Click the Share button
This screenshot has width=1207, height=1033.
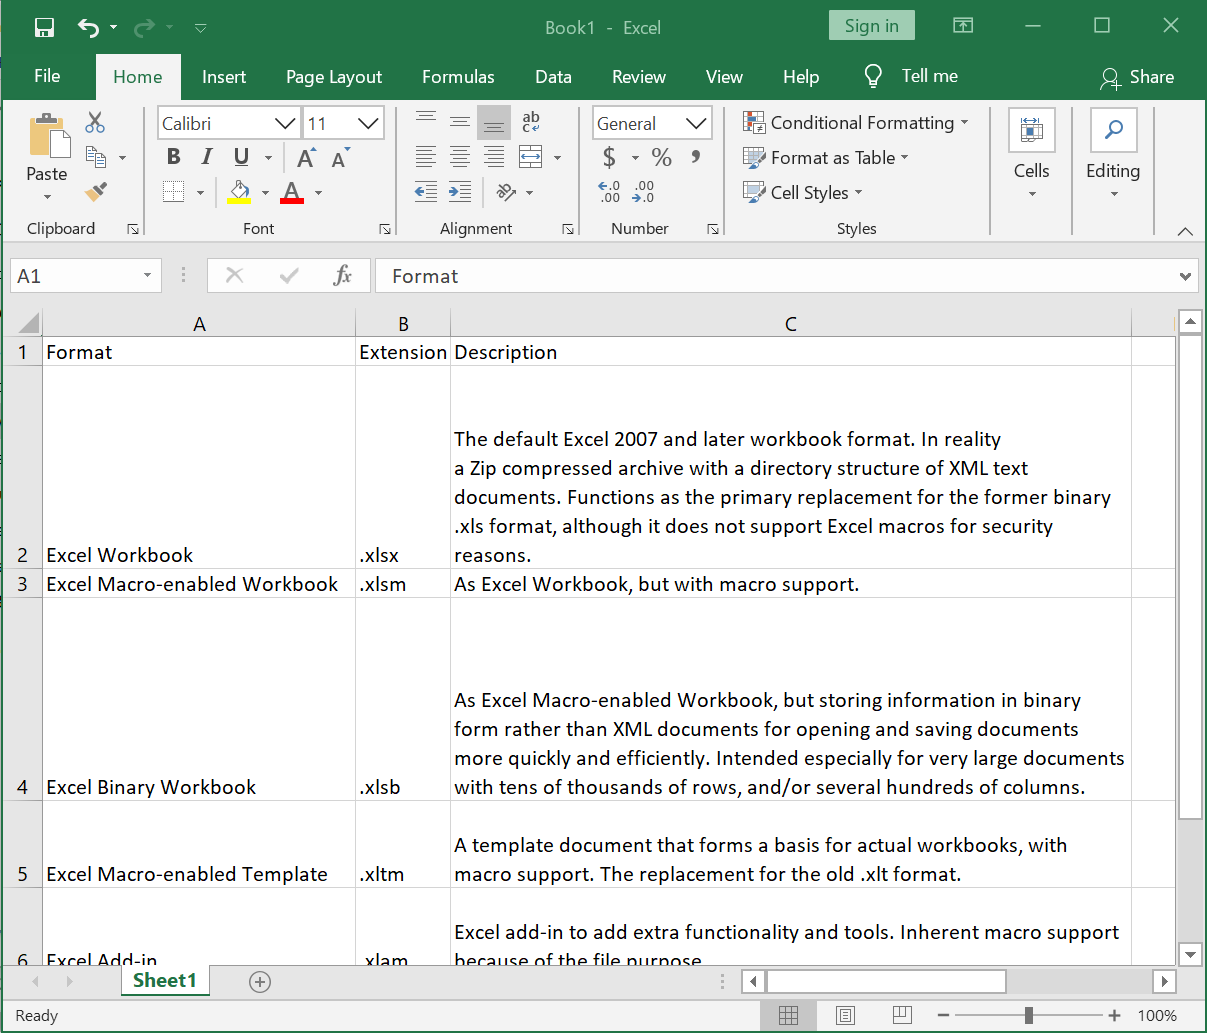click(x=1138, y=76)
